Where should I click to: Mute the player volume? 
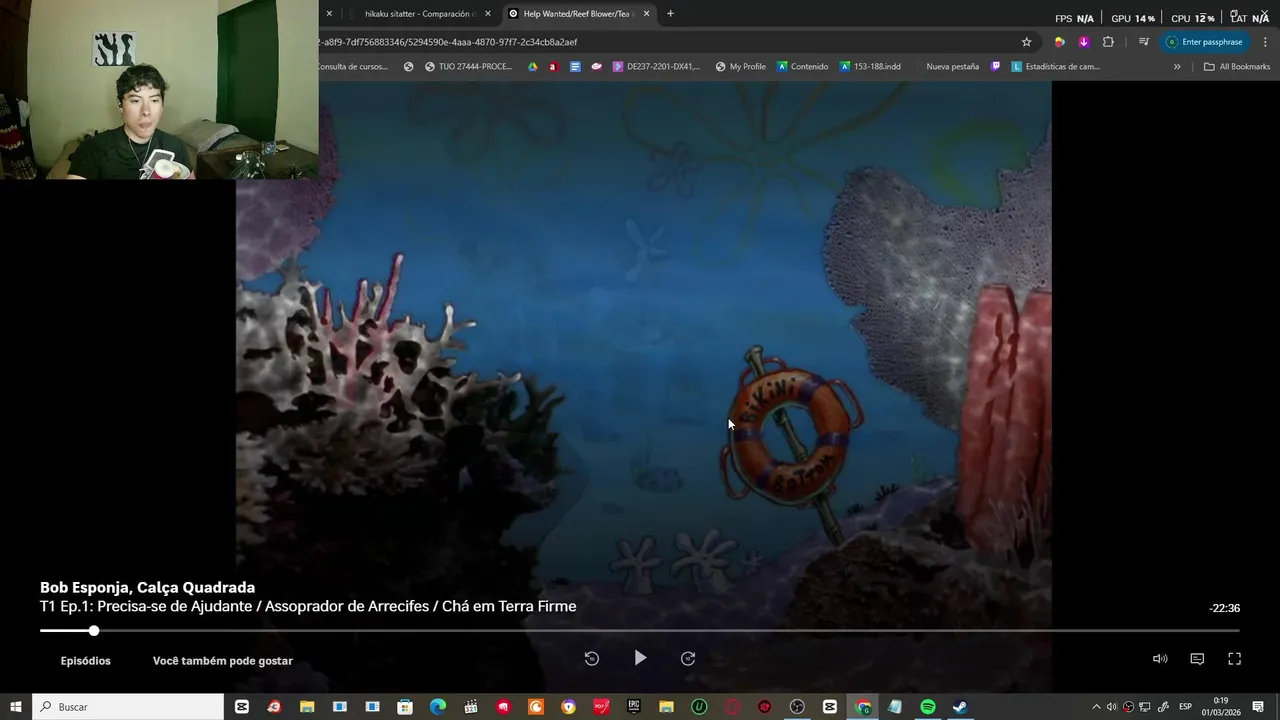[1160, 659]
